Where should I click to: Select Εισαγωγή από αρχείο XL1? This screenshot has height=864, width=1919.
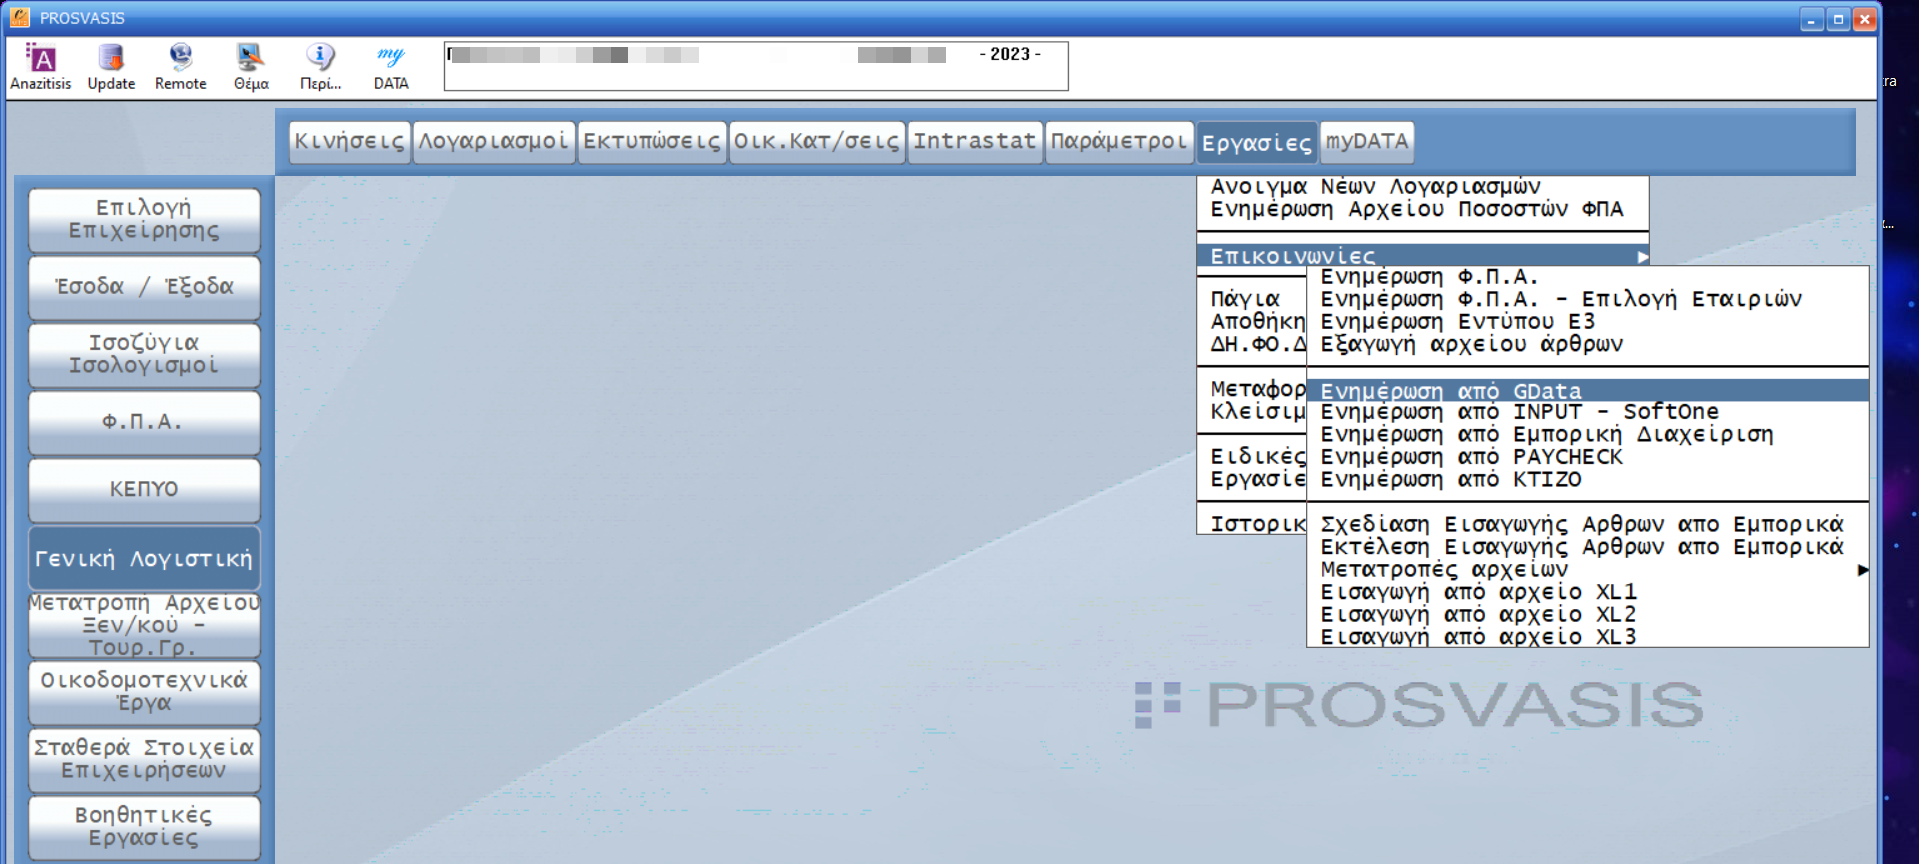[1478, 592]
